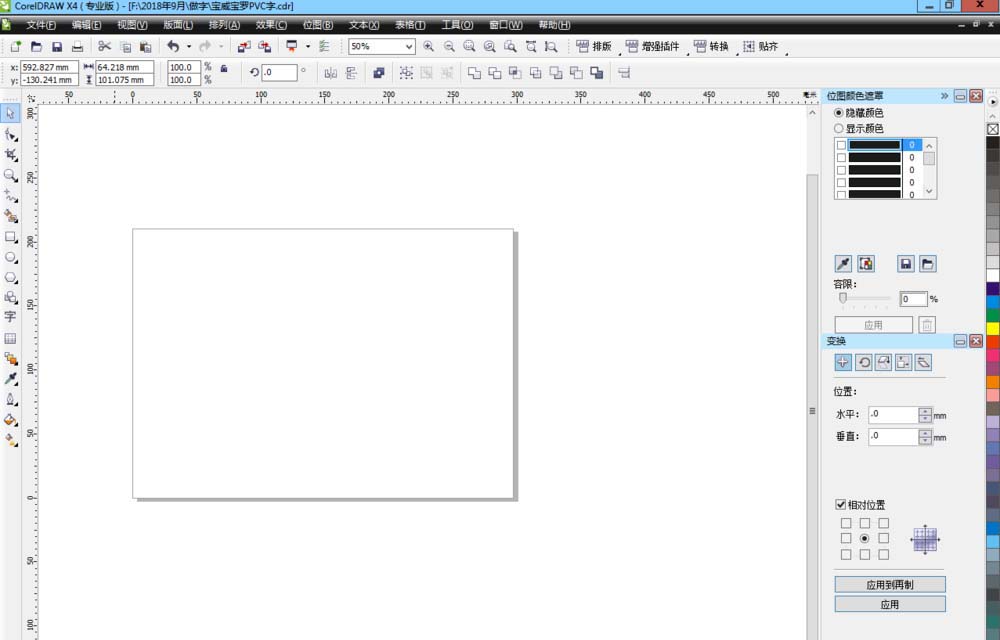Tick the first color mask checkbox

click(x=841, y=145)
